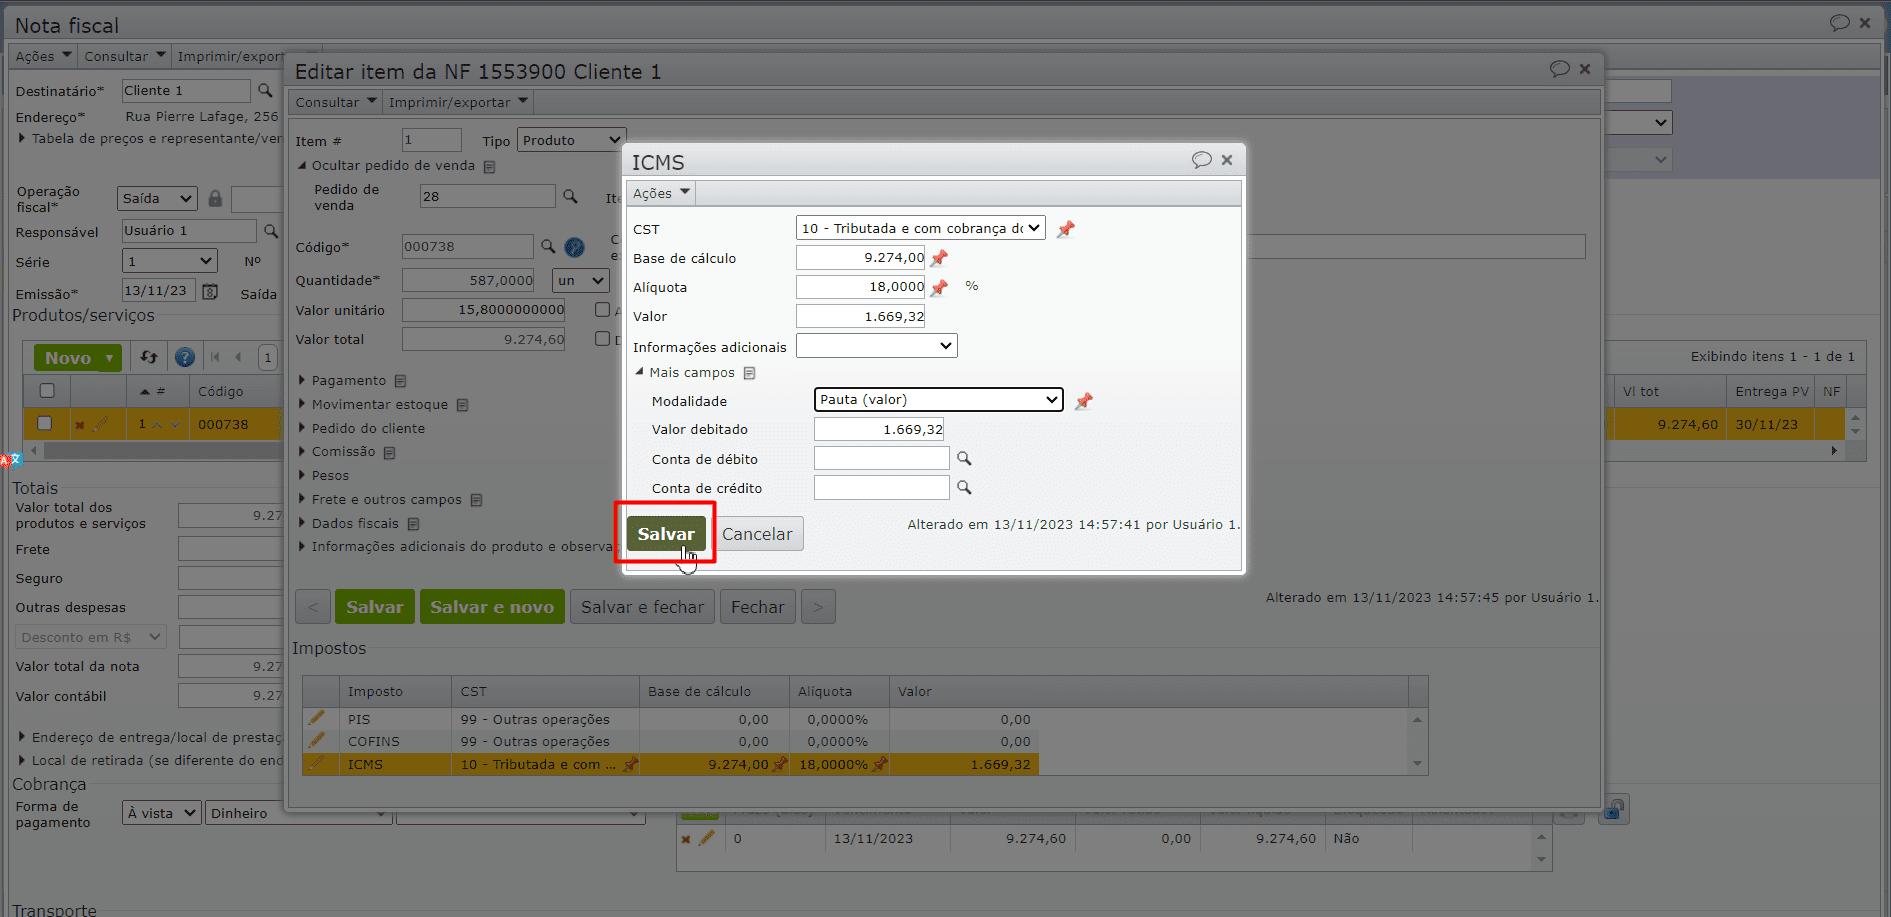Image resolution: width=1891 pixels, height=917 pixels.
Task: Click the Base de cálculo input in ICMS dialog
Action: [861, 257]
